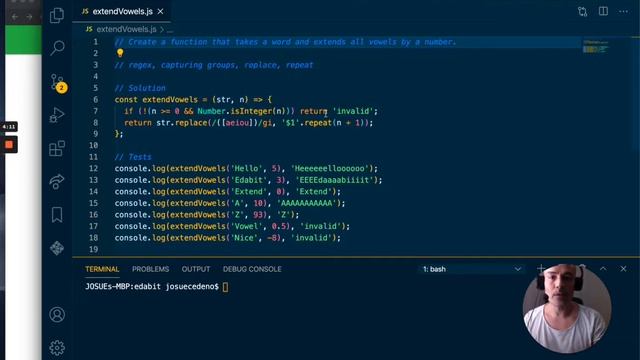640x360 pixels.
Task: Click the lightbulb code action on line 2
Action: (120, 53)
